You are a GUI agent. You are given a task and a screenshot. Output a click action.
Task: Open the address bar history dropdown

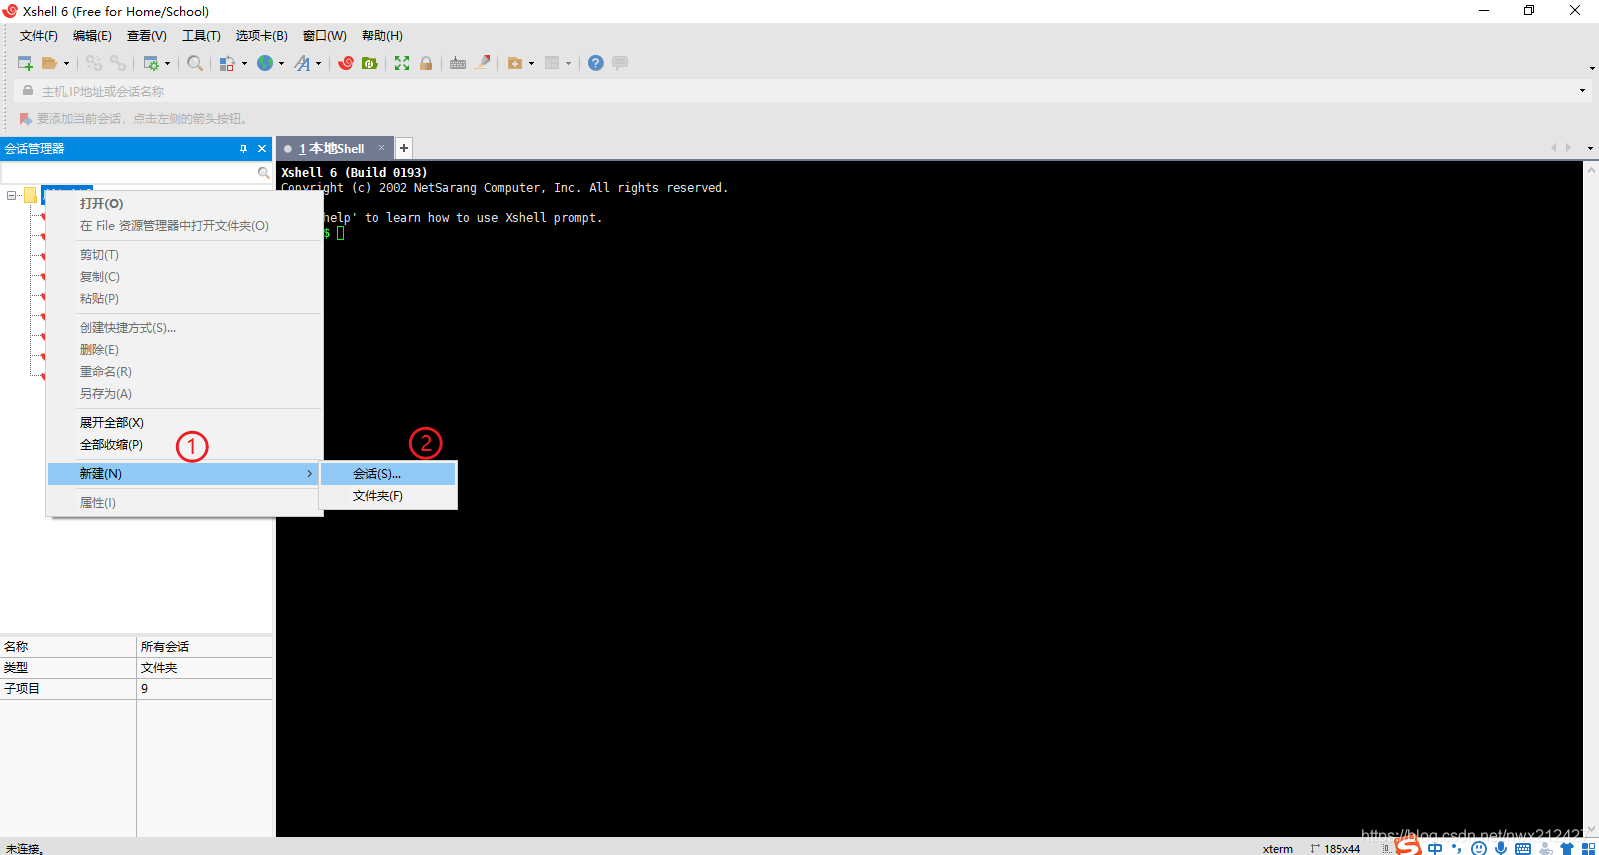[1582, 91]
